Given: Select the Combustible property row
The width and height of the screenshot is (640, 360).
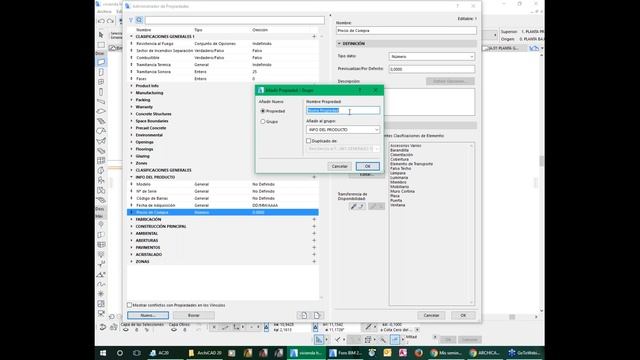Looking at the screenshot, I should pos(223,58).
